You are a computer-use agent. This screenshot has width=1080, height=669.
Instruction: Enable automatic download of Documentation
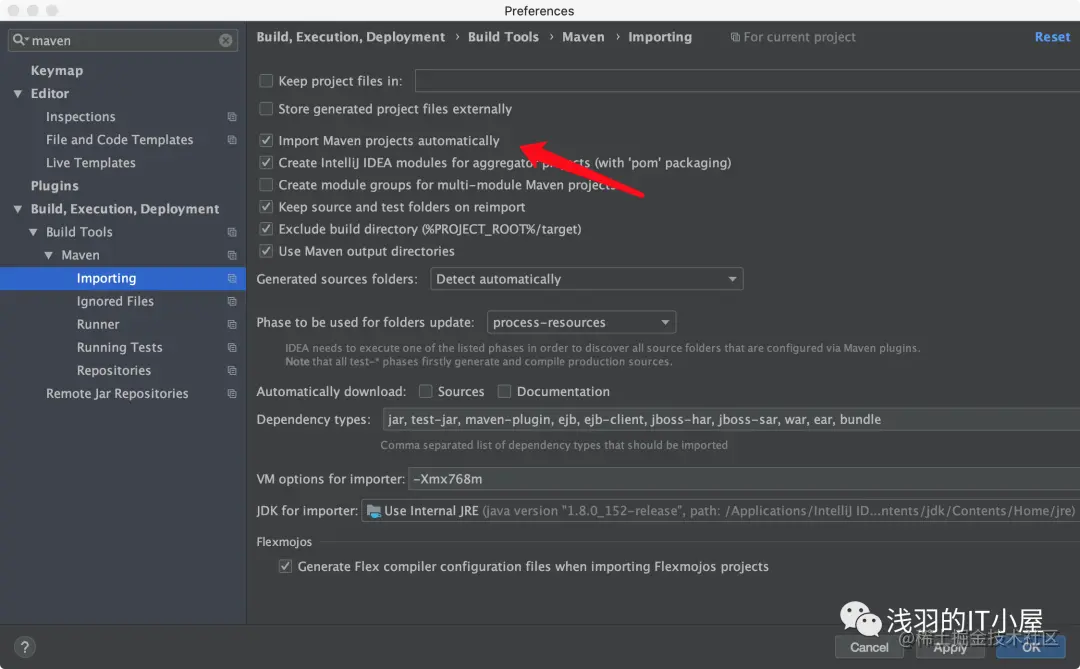point(504,391)
